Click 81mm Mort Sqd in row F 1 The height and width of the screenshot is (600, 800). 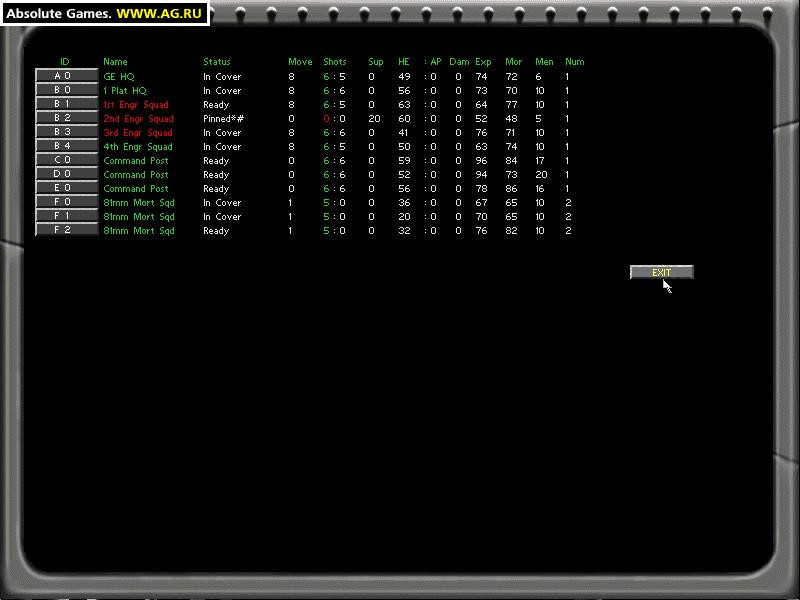tap(139, 217)
